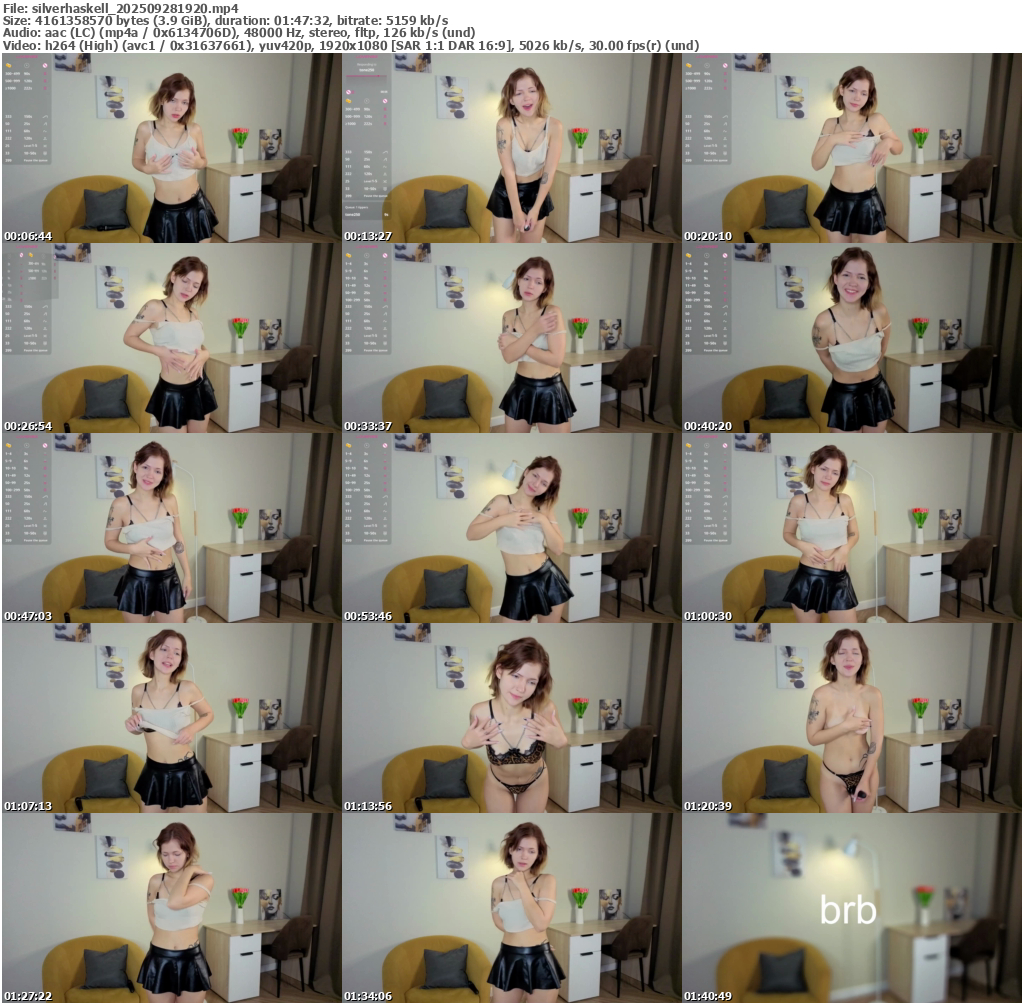
Task: Select the Video codec info line
Action: click(x=350, y=46)
